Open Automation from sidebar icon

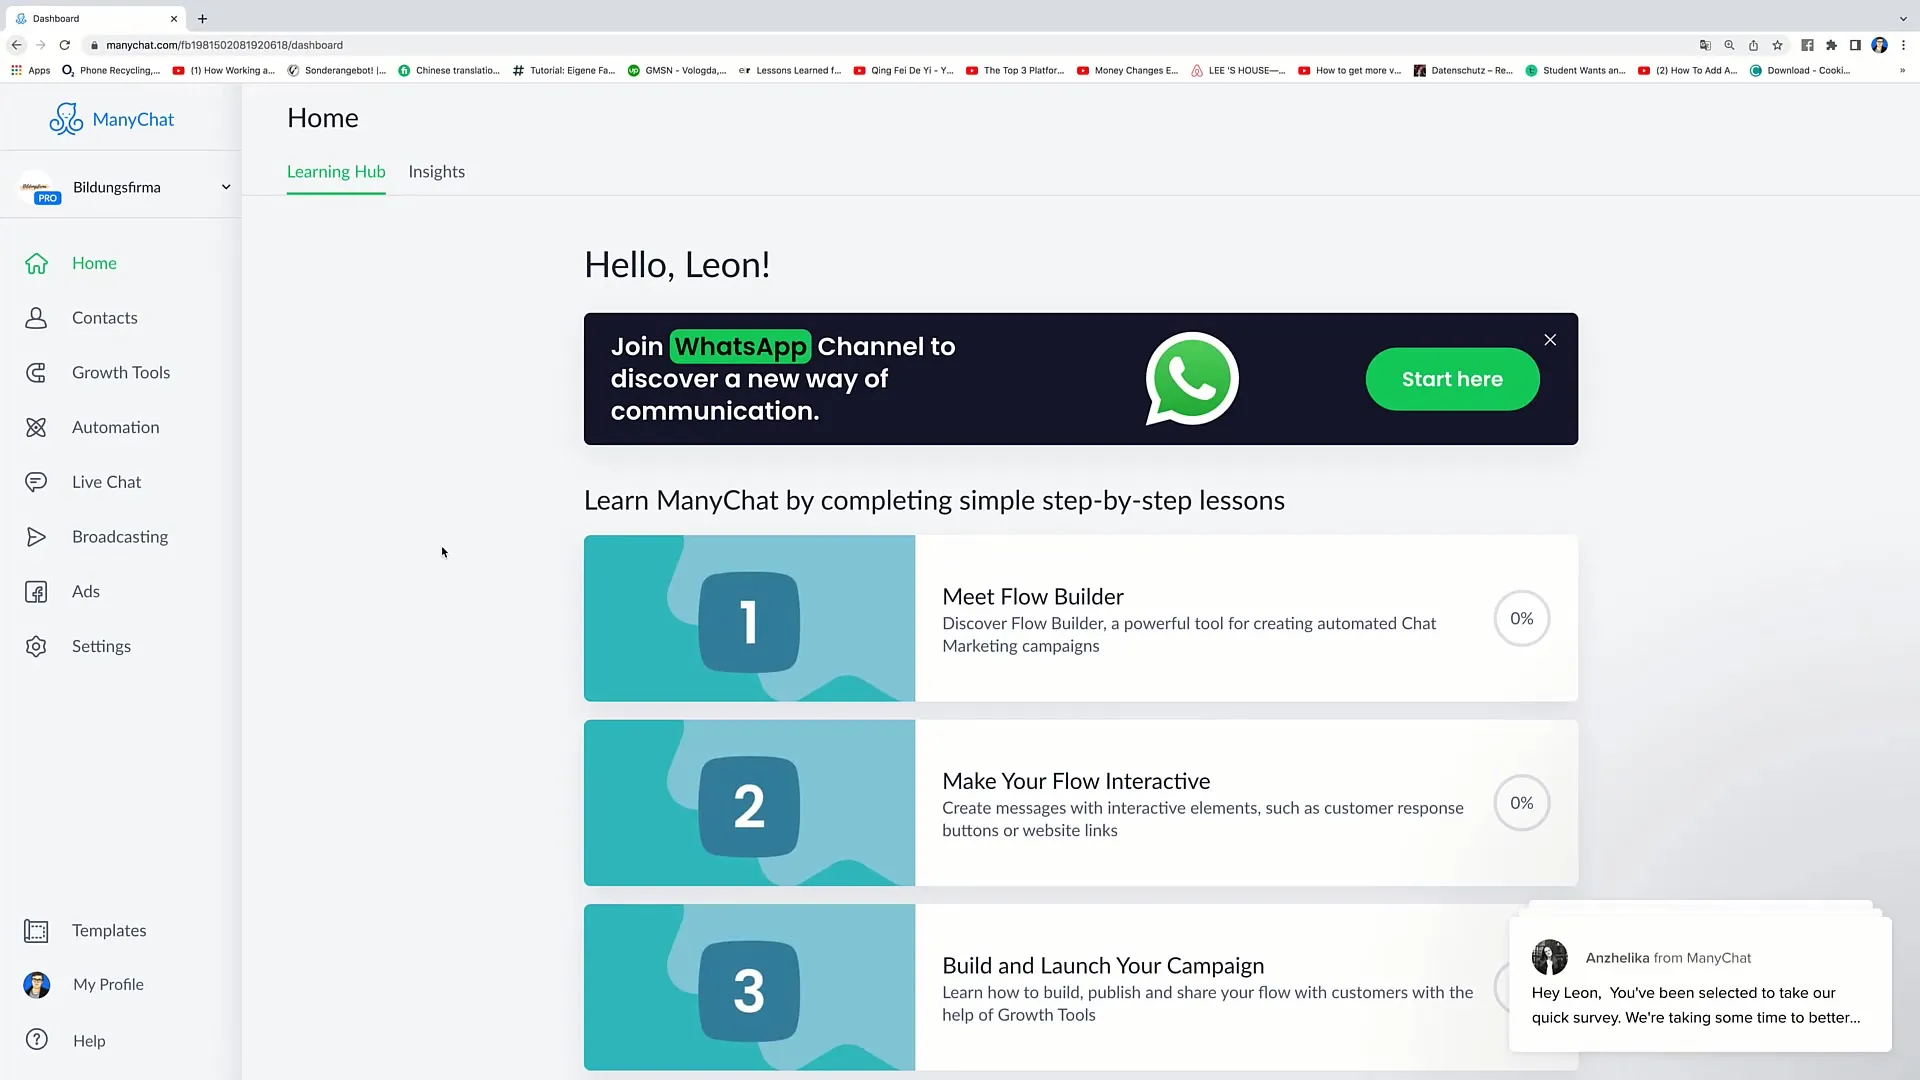[x=37, y=427]
